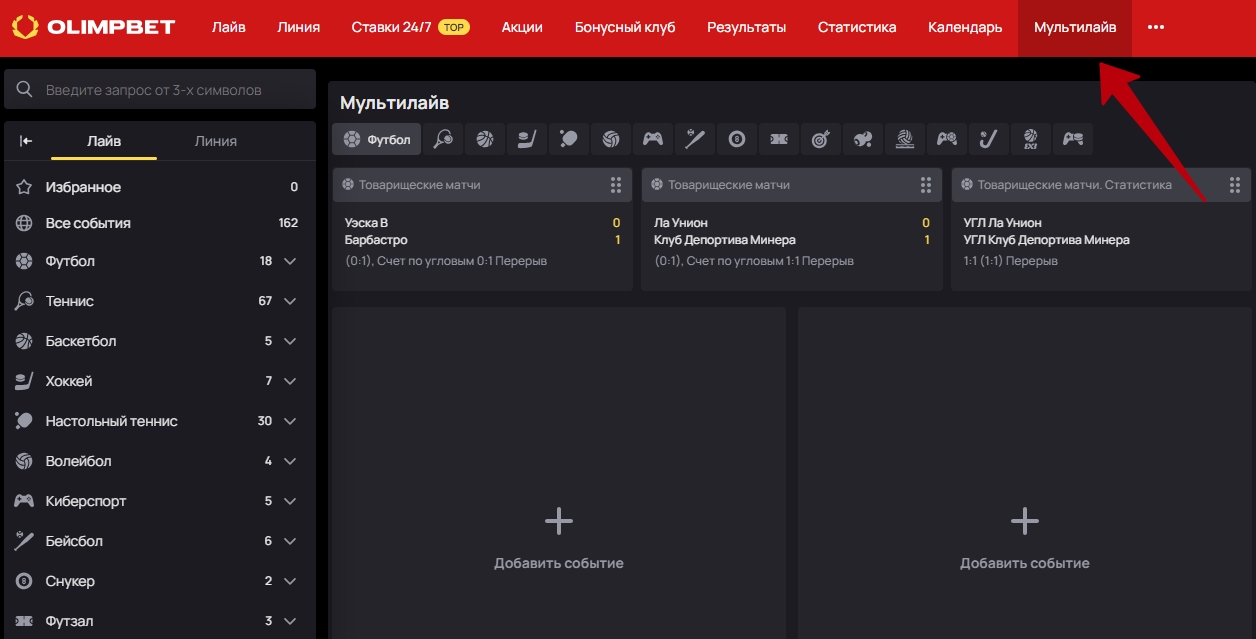
Task: Select the tennis racket icon filter
Action: pos(443,140)
